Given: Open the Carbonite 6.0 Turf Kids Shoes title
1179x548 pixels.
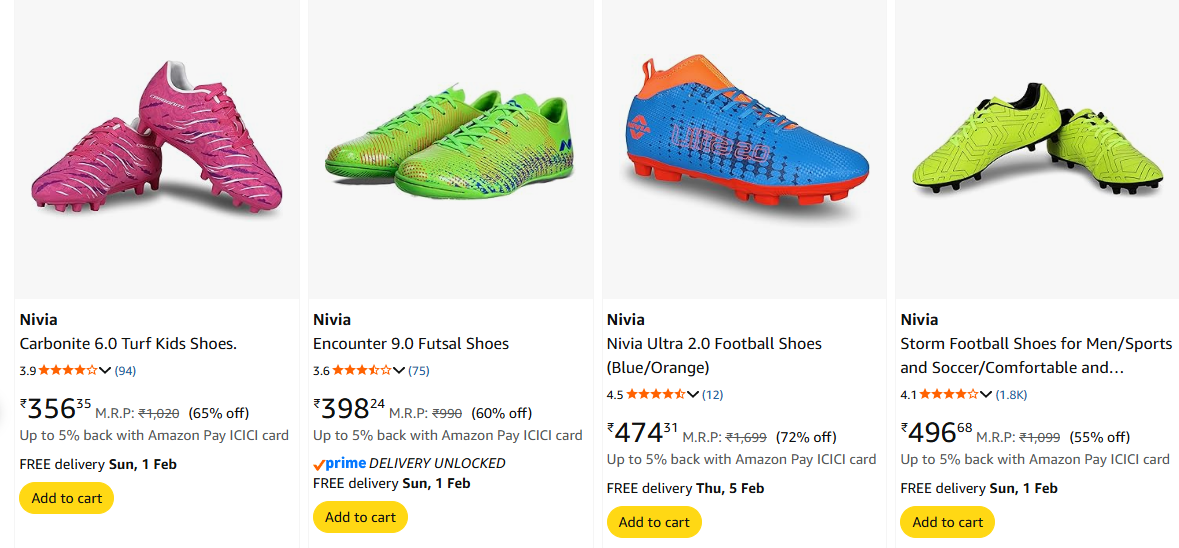Looking at the screenshot, I should pyautogui.click(x=128, y=344).
